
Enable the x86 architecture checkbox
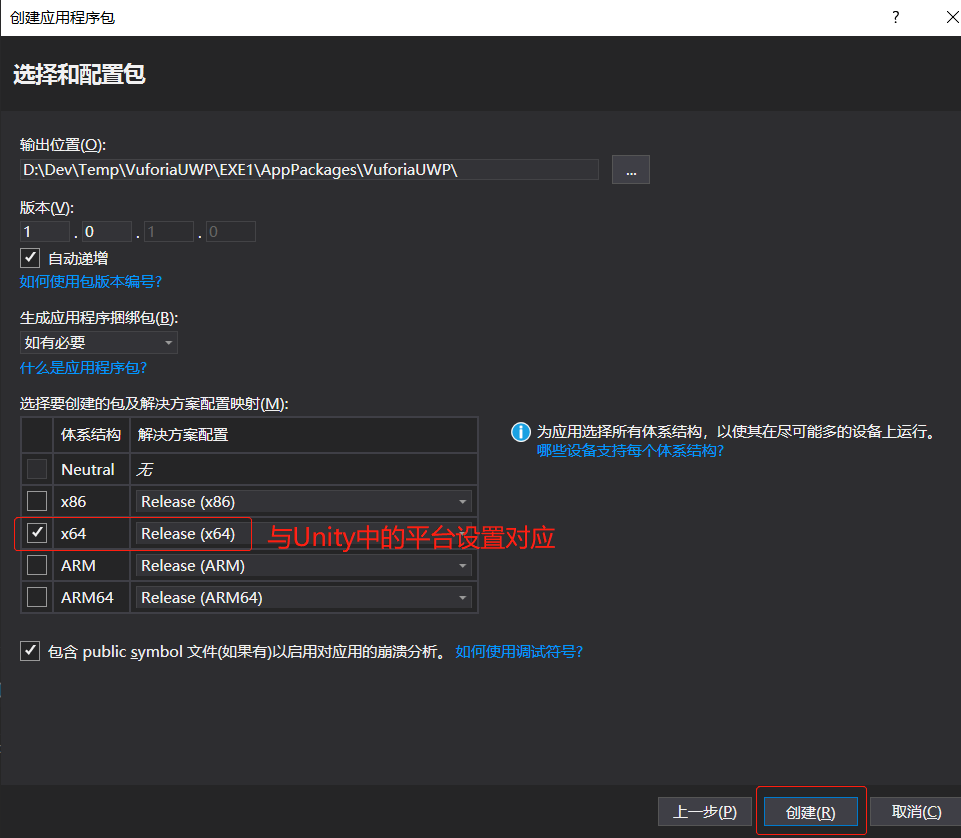35,501
